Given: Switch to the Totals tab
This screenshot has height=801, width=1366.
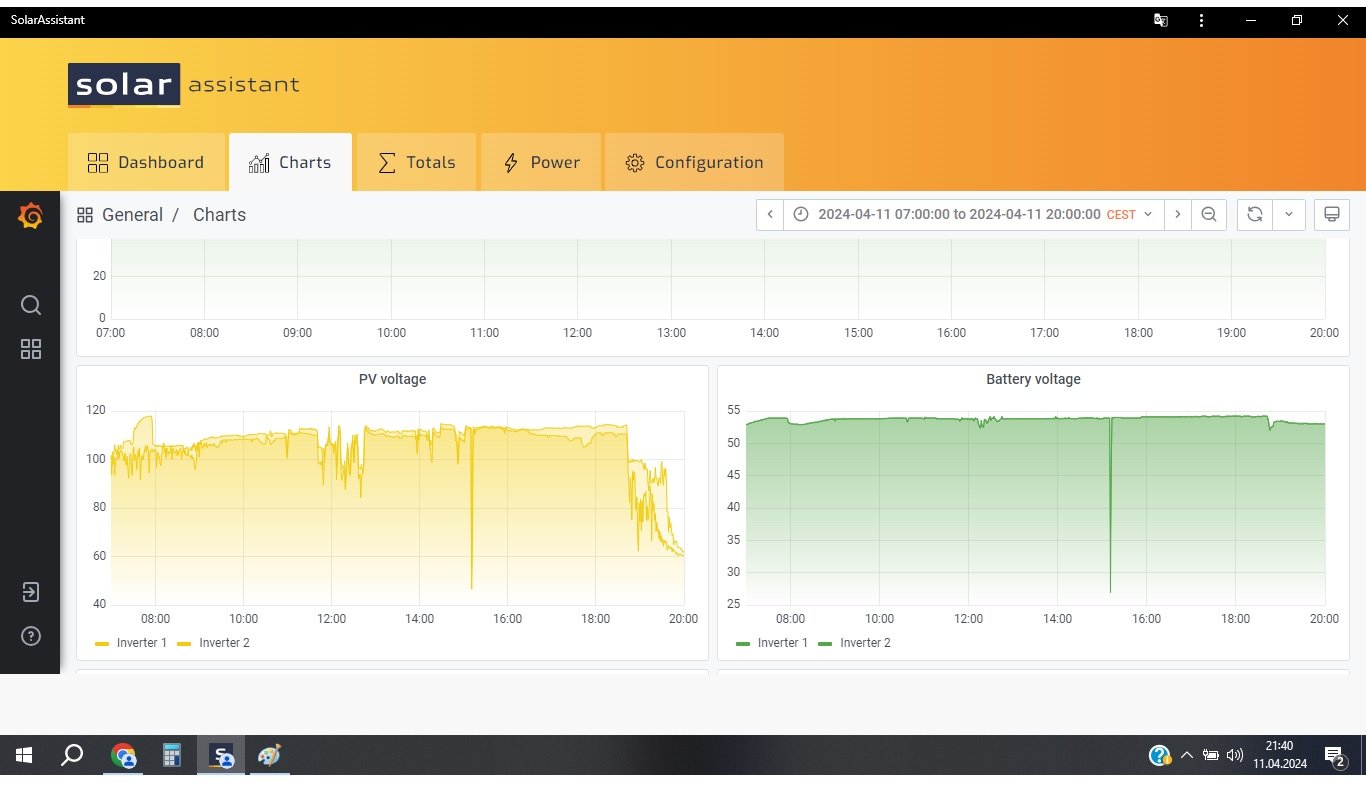Looking at the screenshot, I should point(416,163).
